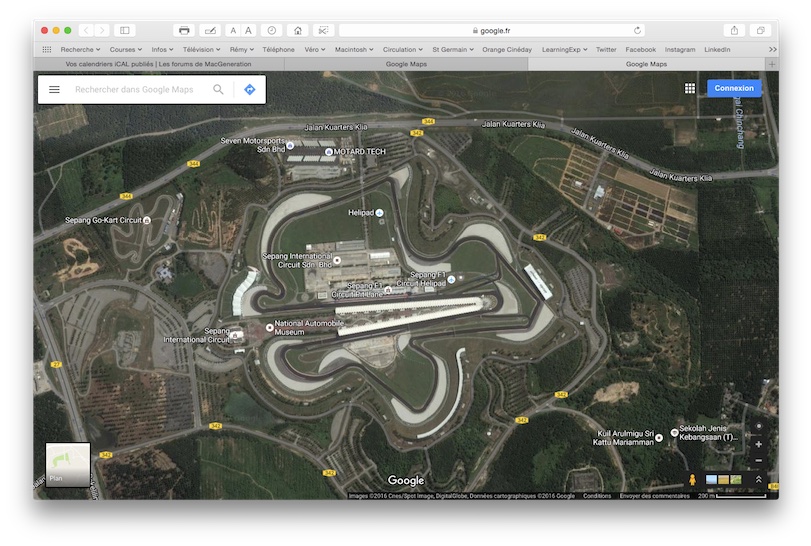Open the Circulation bookmarks folder

[402, 50]
